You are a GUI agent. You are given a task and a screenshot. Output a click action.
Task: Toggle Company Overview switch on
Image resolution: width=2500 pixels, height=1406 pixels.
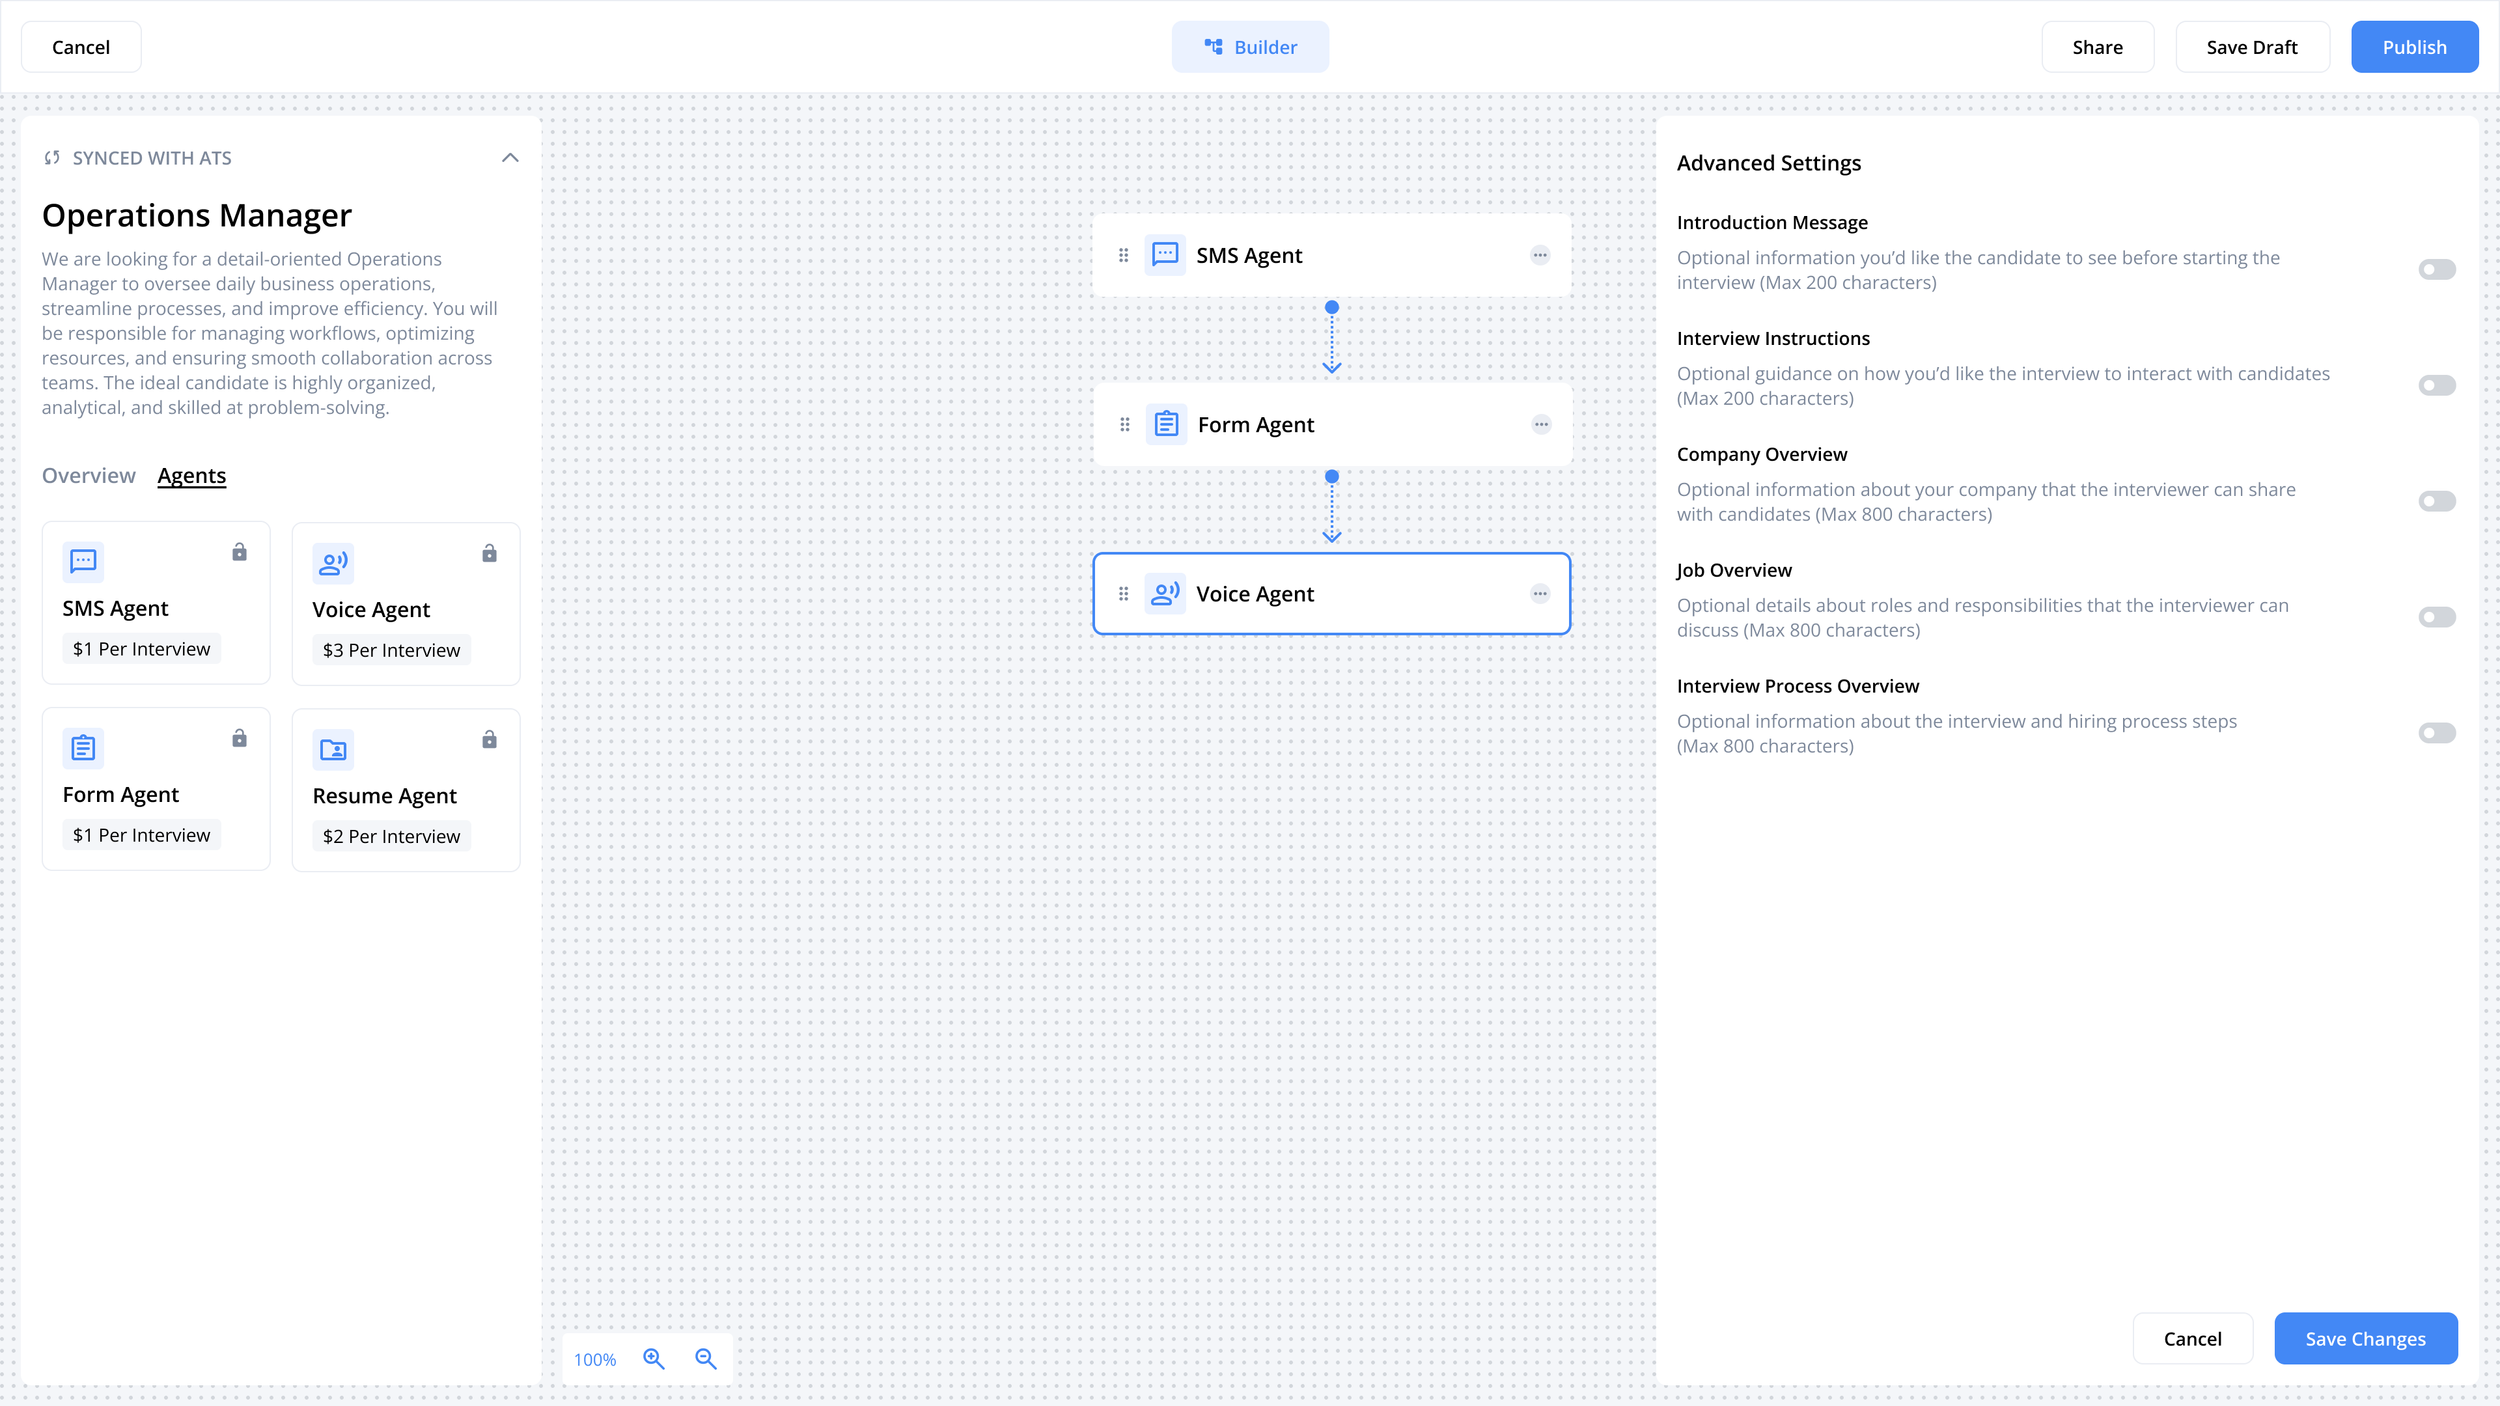[x=2436, y=501]
